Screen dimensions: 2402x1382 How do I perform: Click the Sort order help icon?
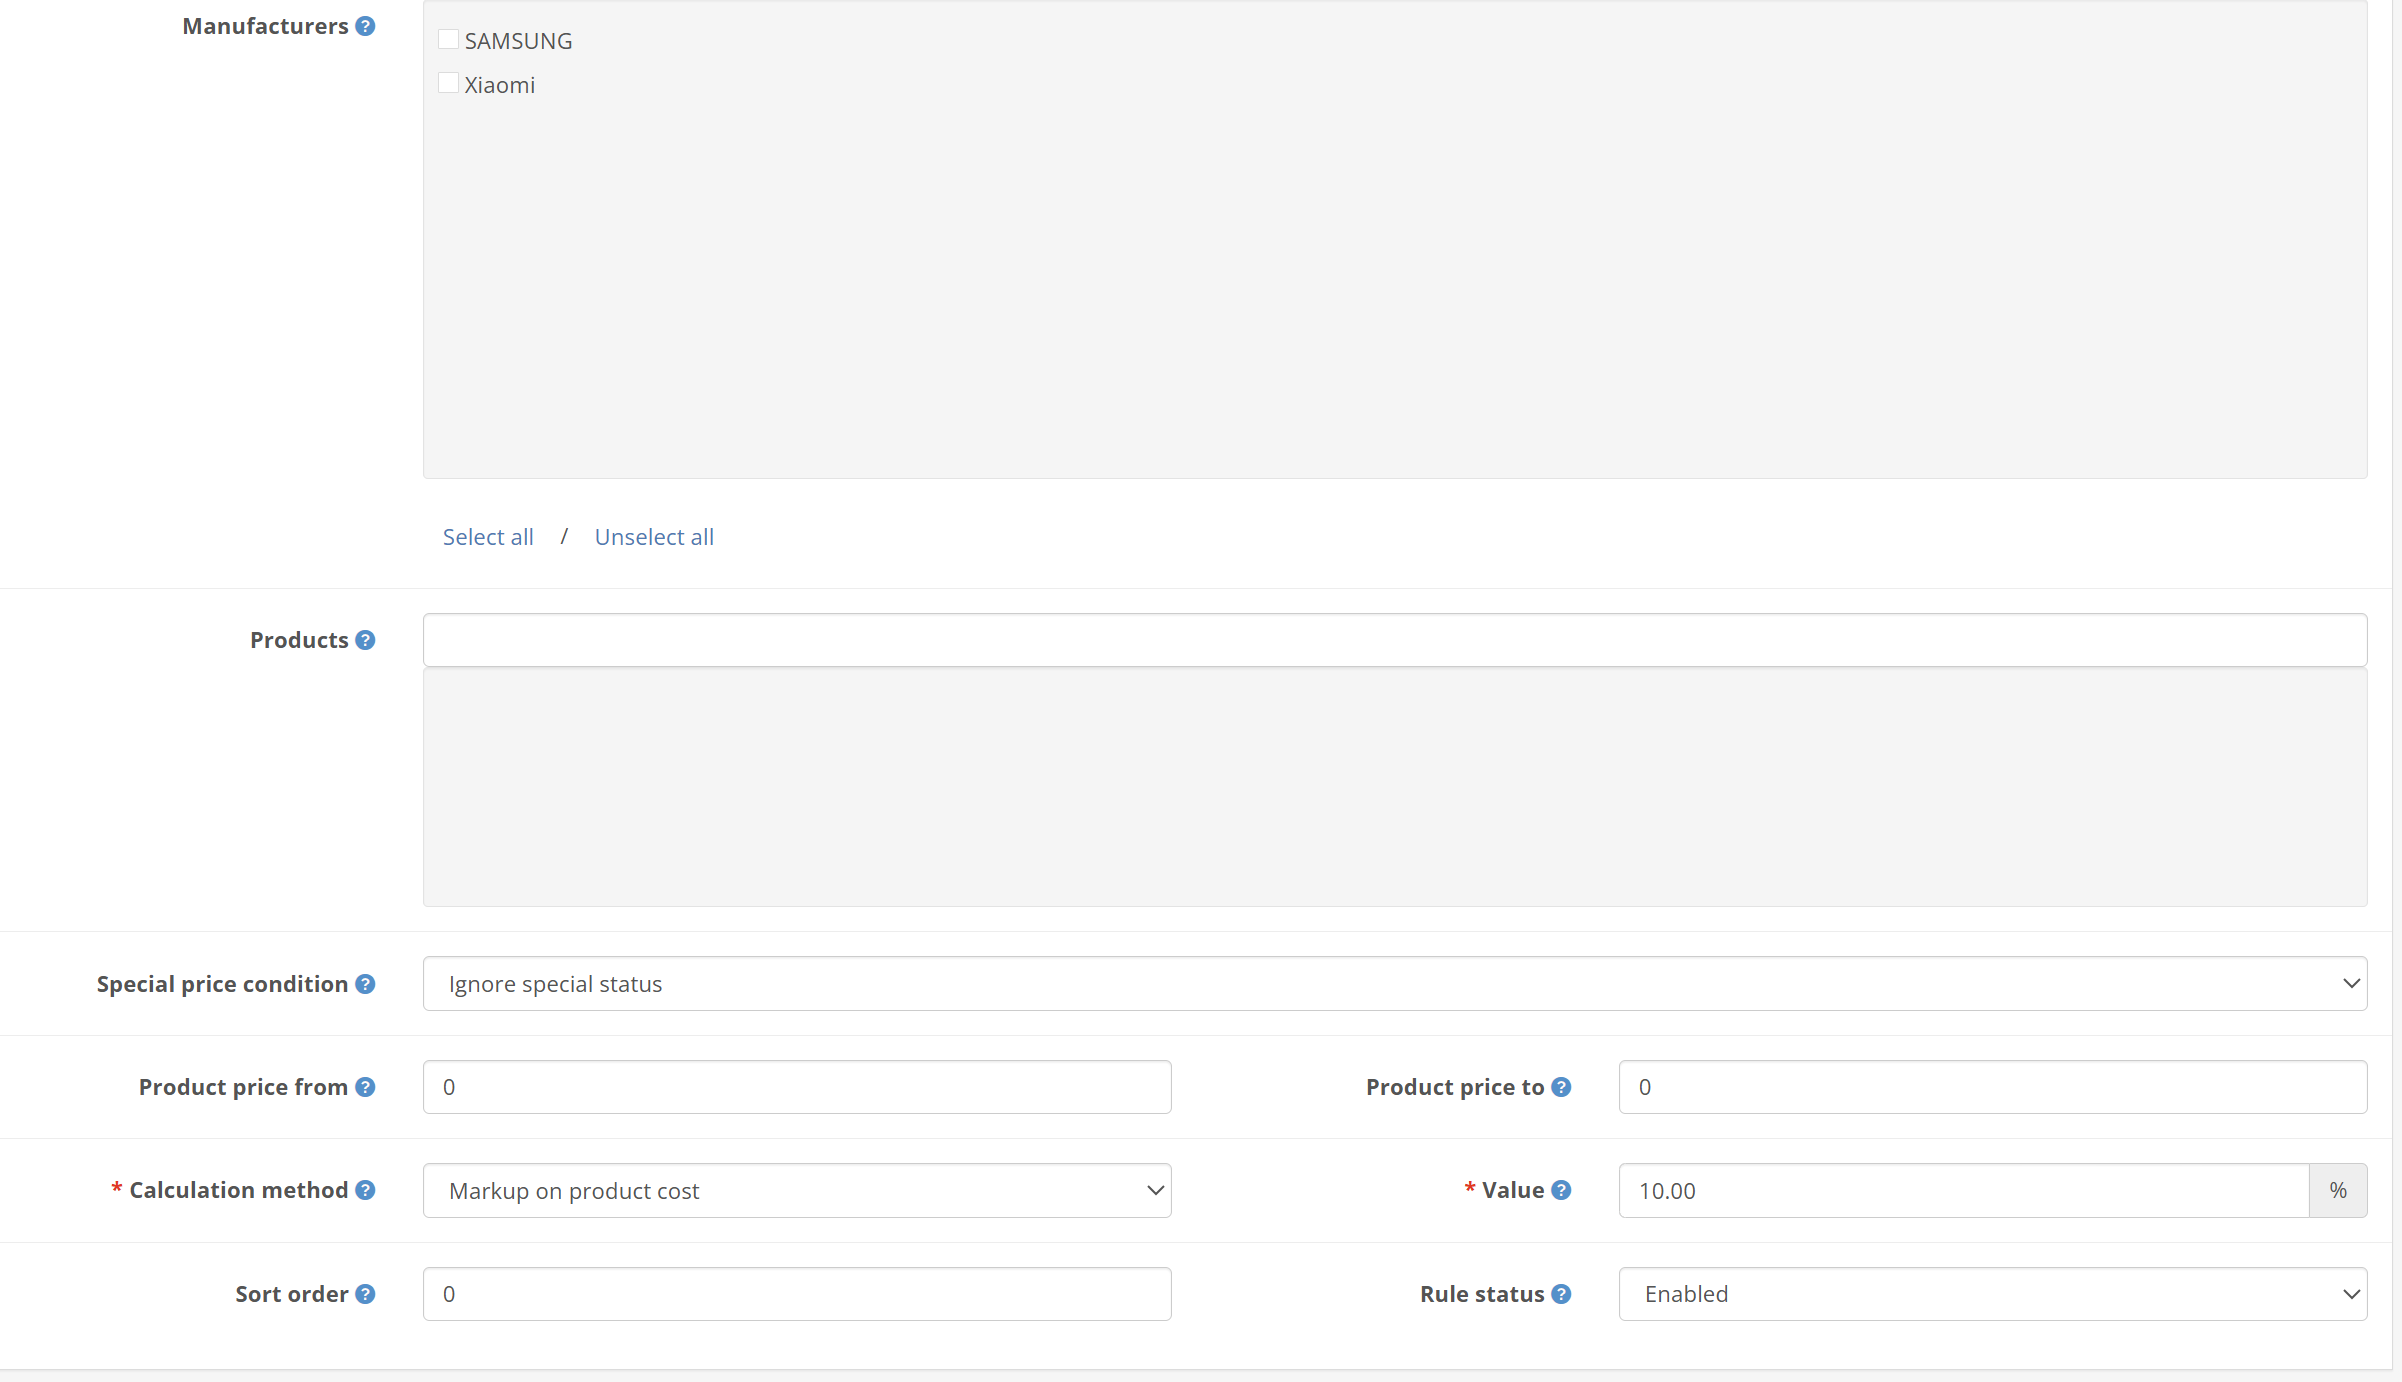(x=365, y=1294)
